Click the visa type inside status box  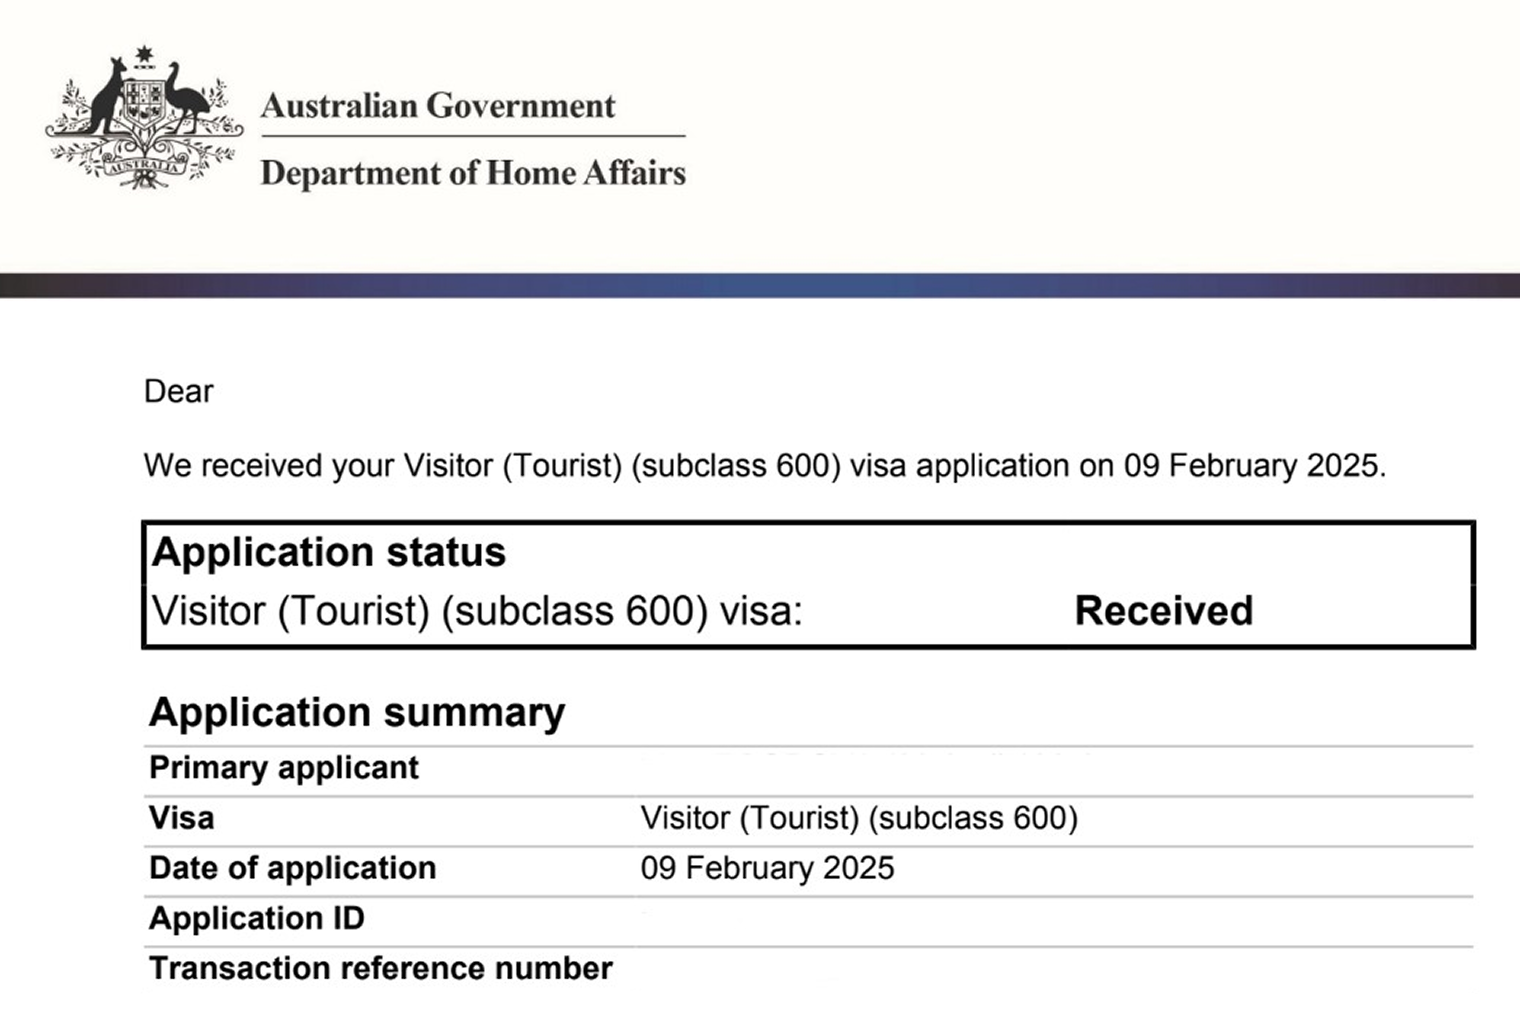click(477, 611)
